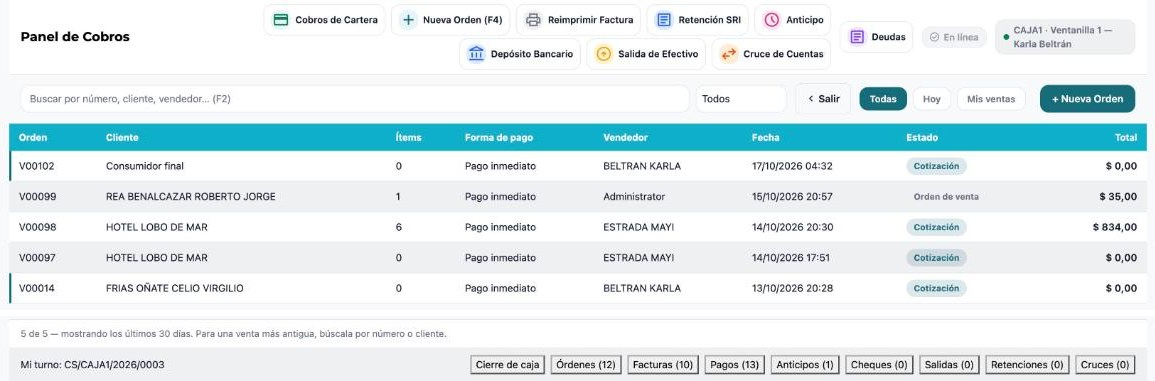The height and width of the screenshot is (381, 1155).
Task: Click the document icon for Retención SRI
Action: [664, 20]
